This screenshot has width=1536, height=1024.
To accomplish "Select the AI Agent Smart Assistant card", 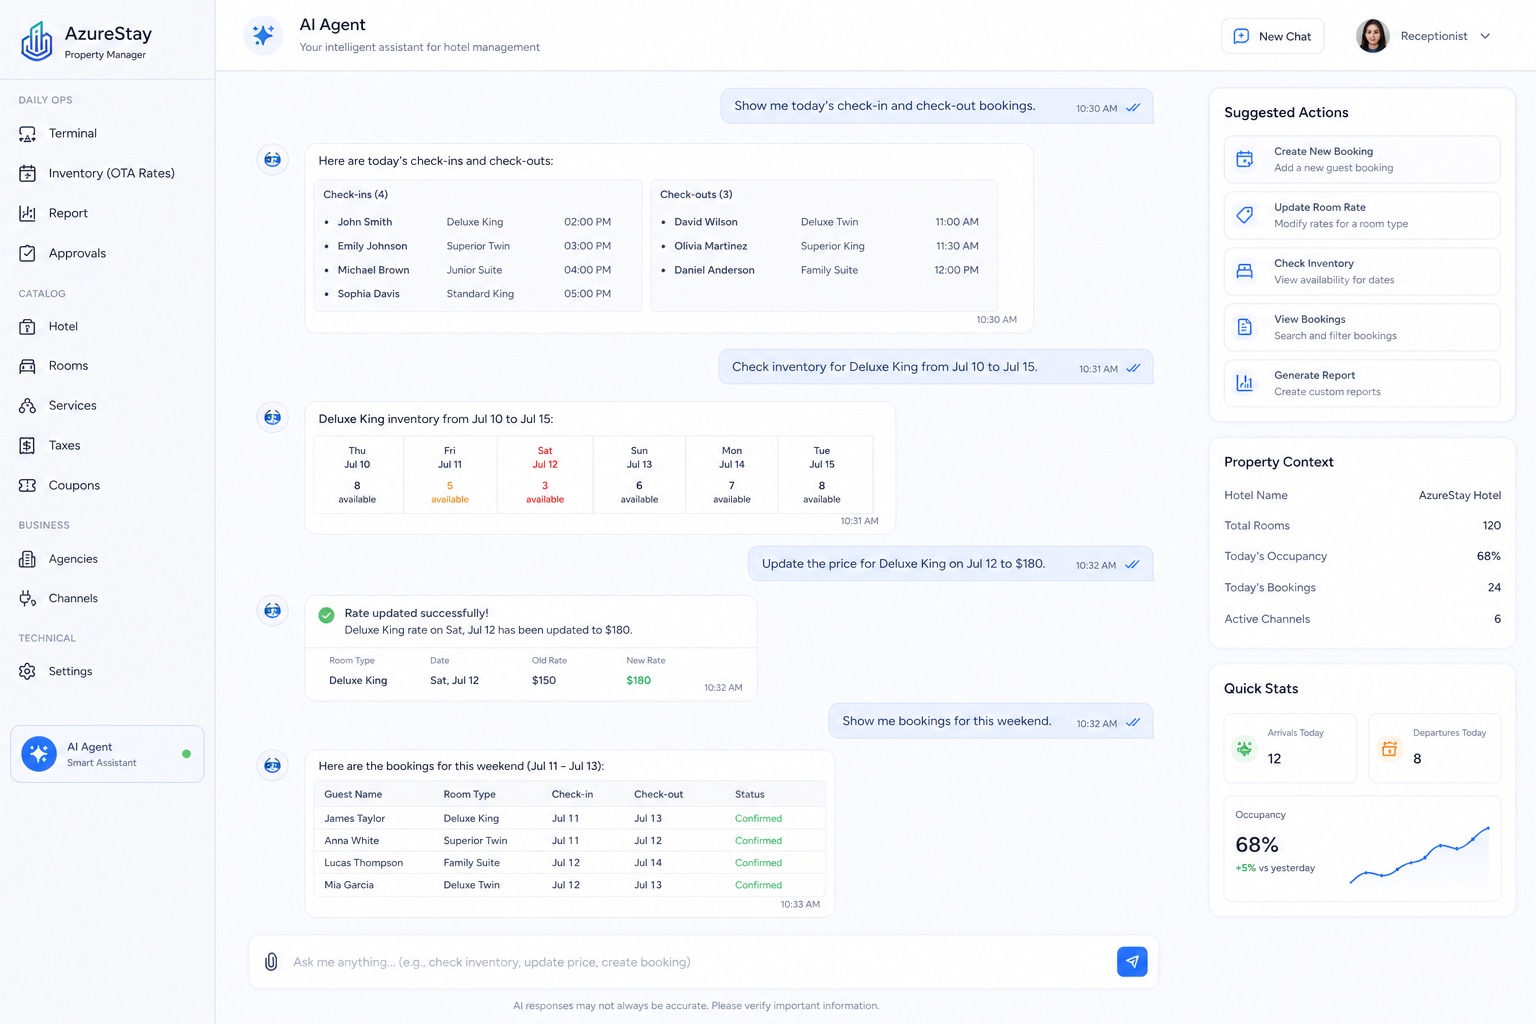I will (107, 754).
